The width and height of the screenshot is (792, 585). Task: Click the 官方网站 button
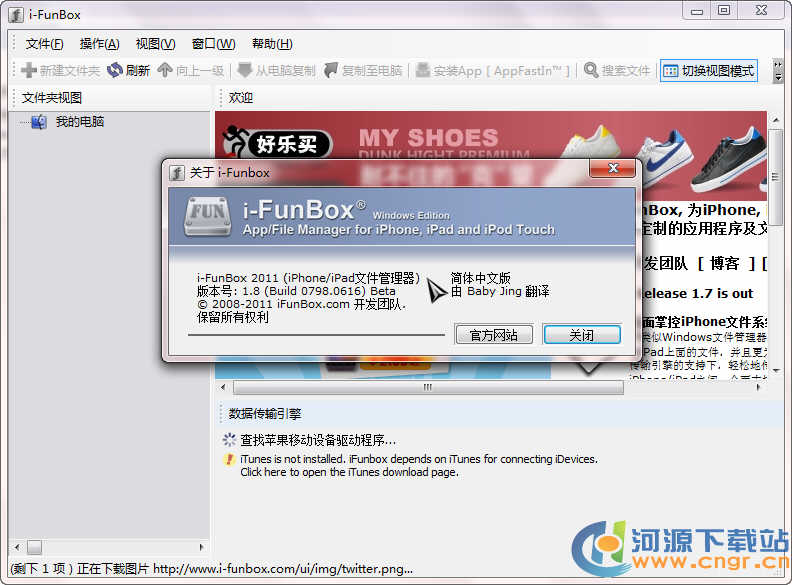pyautogui.click(x=493, y=335)
